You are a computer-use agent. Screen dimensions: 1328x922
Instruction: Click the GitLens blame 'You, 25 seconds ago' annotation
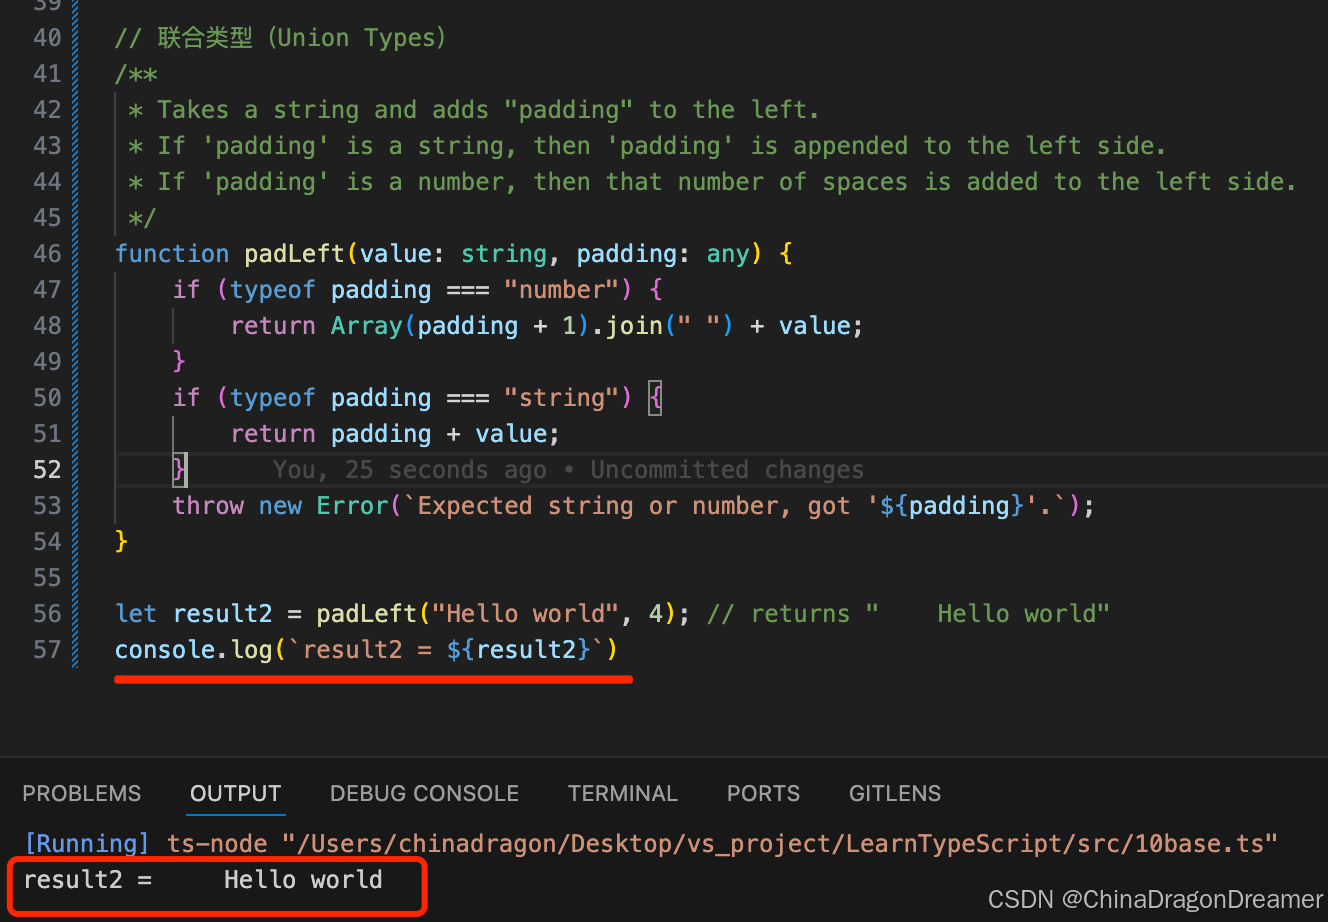point(568,469)
